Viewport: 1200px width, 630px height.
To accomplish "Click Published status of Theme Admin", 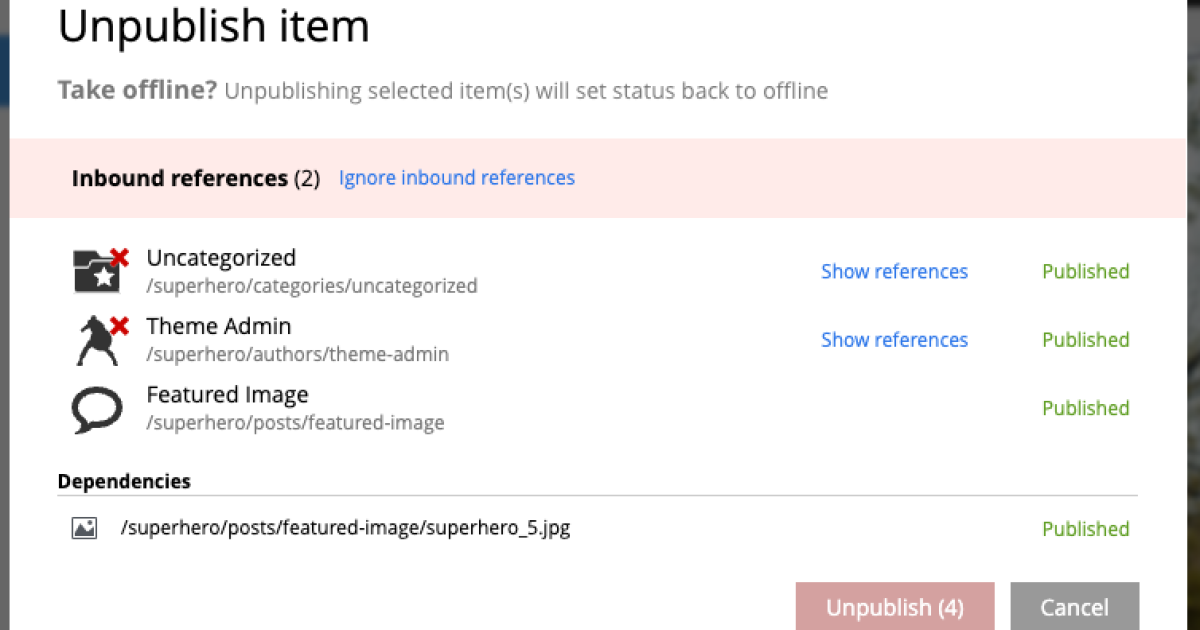I will click(x=1085, y=340).
